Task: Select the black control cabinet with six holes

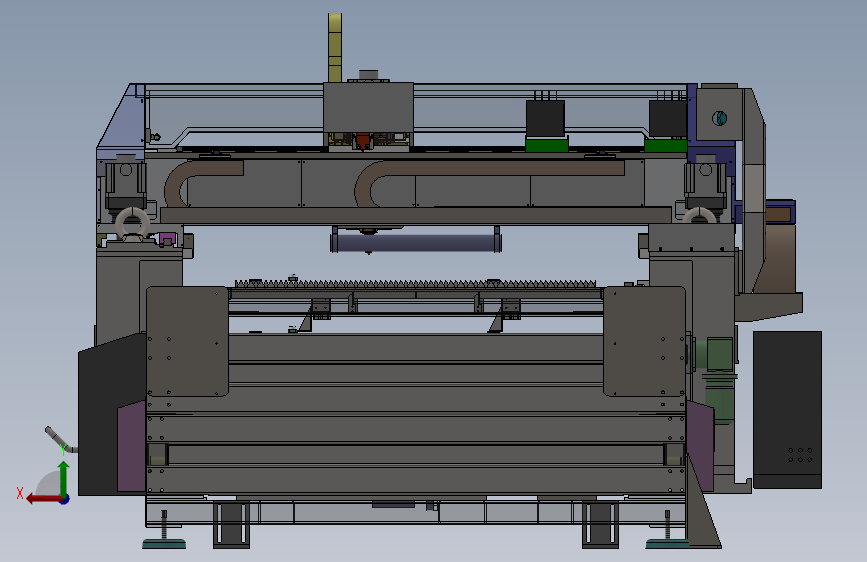Action: [787, 410]
